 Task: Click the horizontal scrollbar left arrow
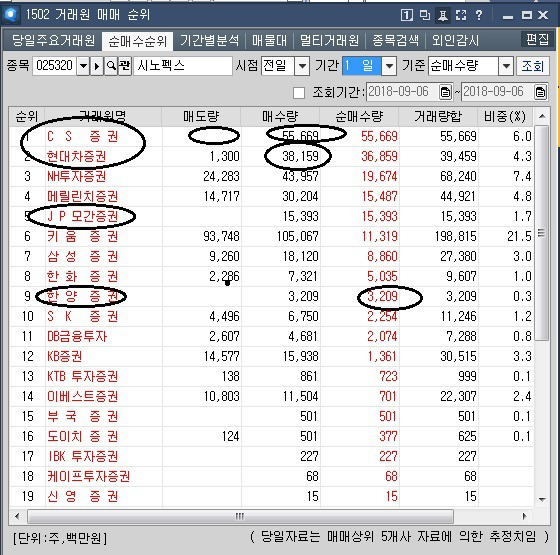click(x=17, y=516)
